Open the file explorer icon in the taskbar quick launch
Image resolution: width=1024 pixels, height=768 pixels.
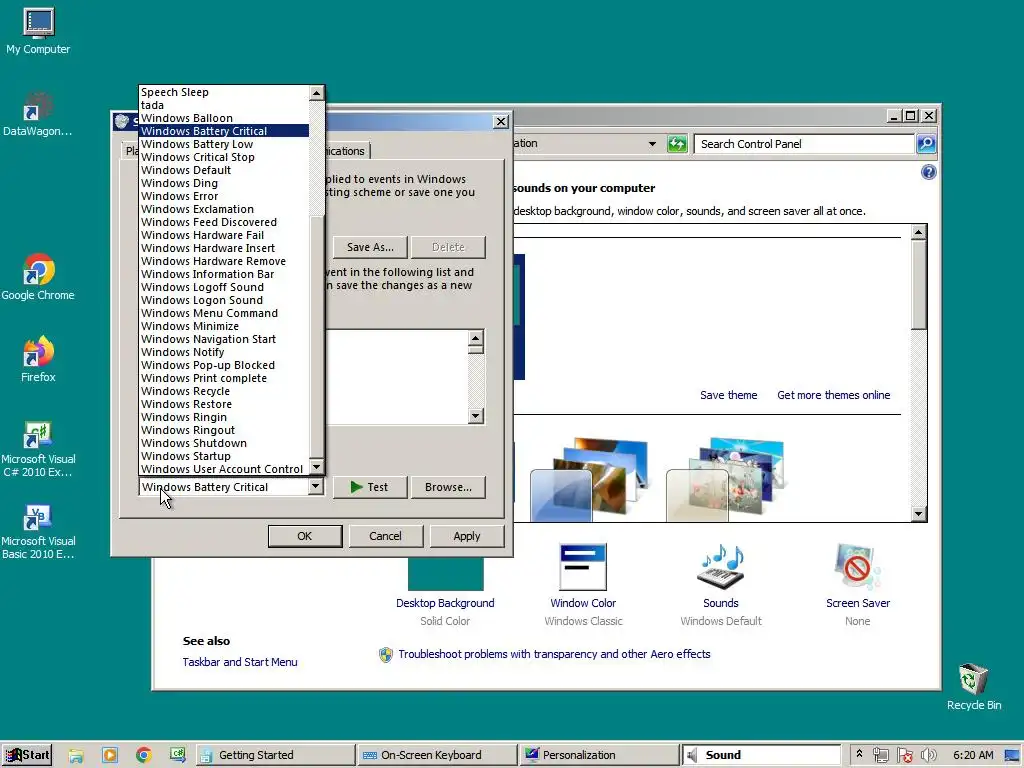(x=76, y=755)
